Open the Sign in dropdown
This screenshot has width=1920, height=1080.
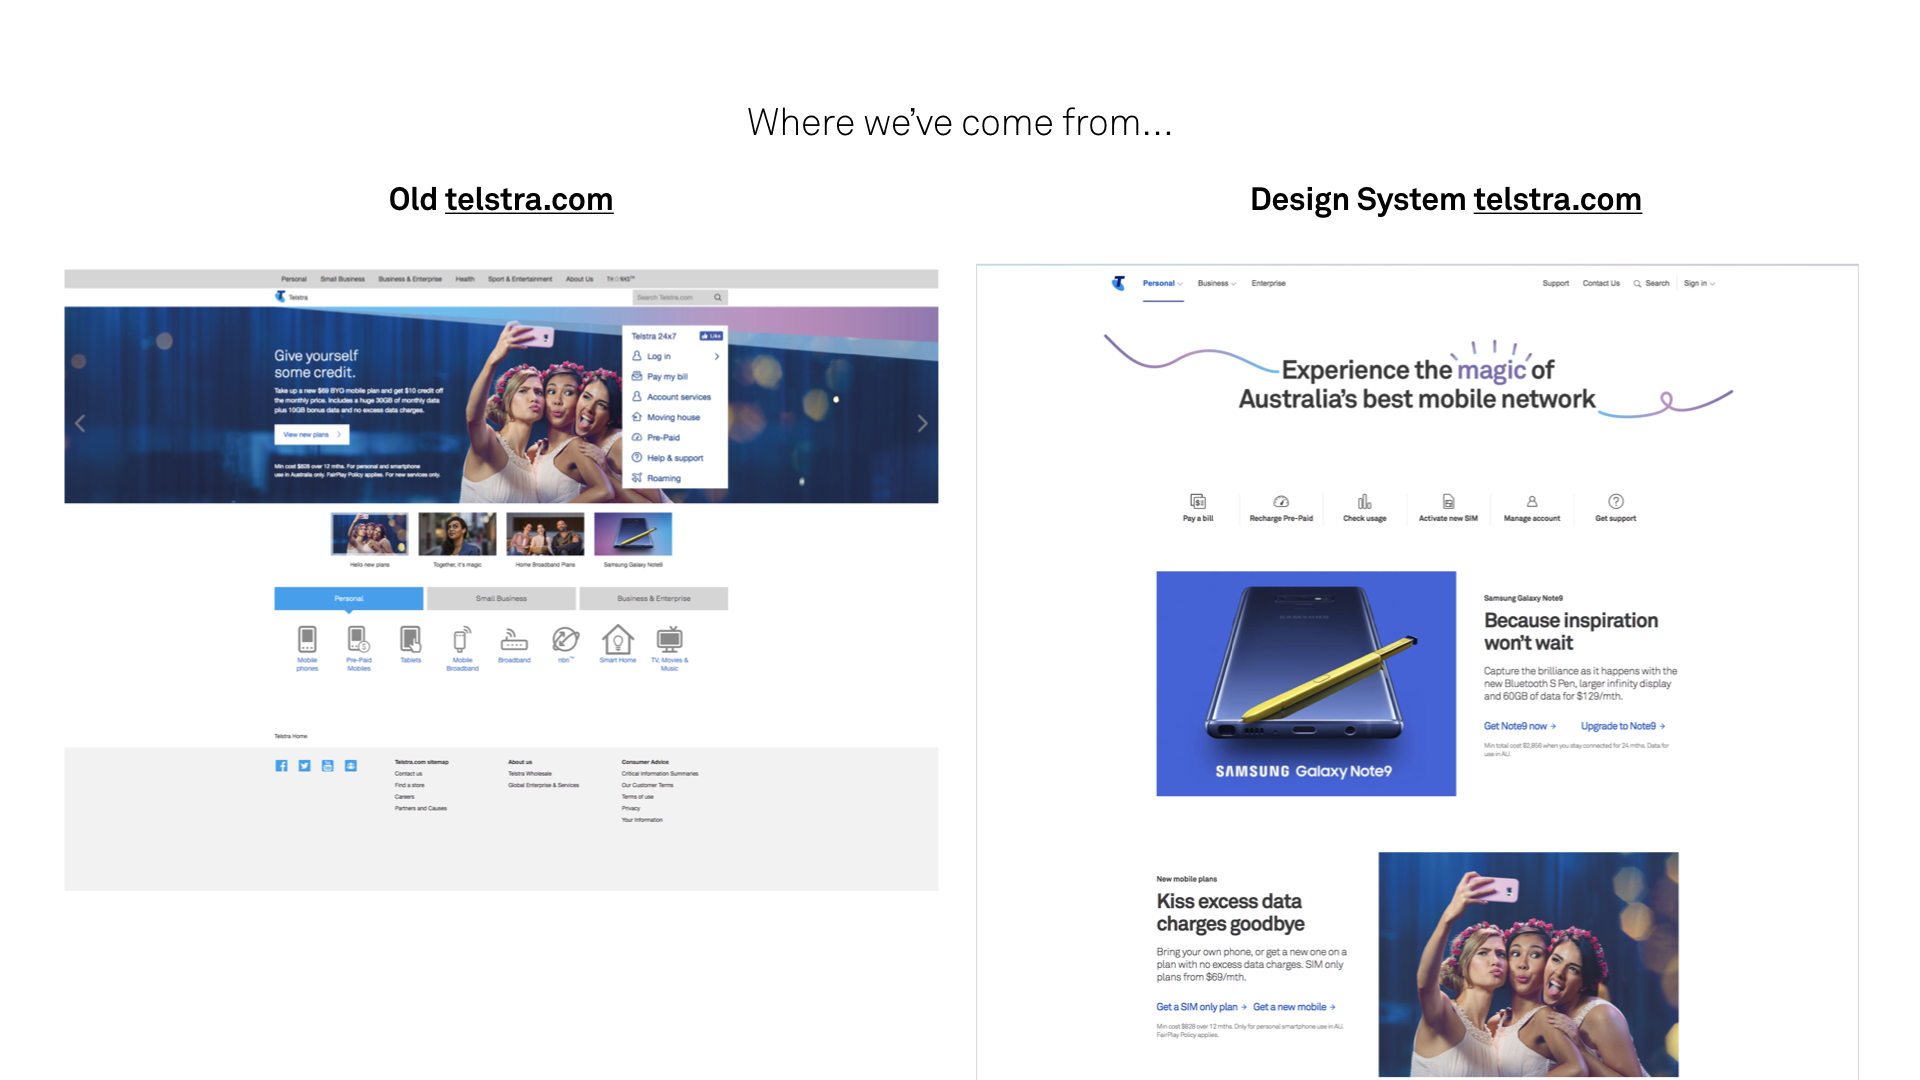click(x=1699, y=283)
